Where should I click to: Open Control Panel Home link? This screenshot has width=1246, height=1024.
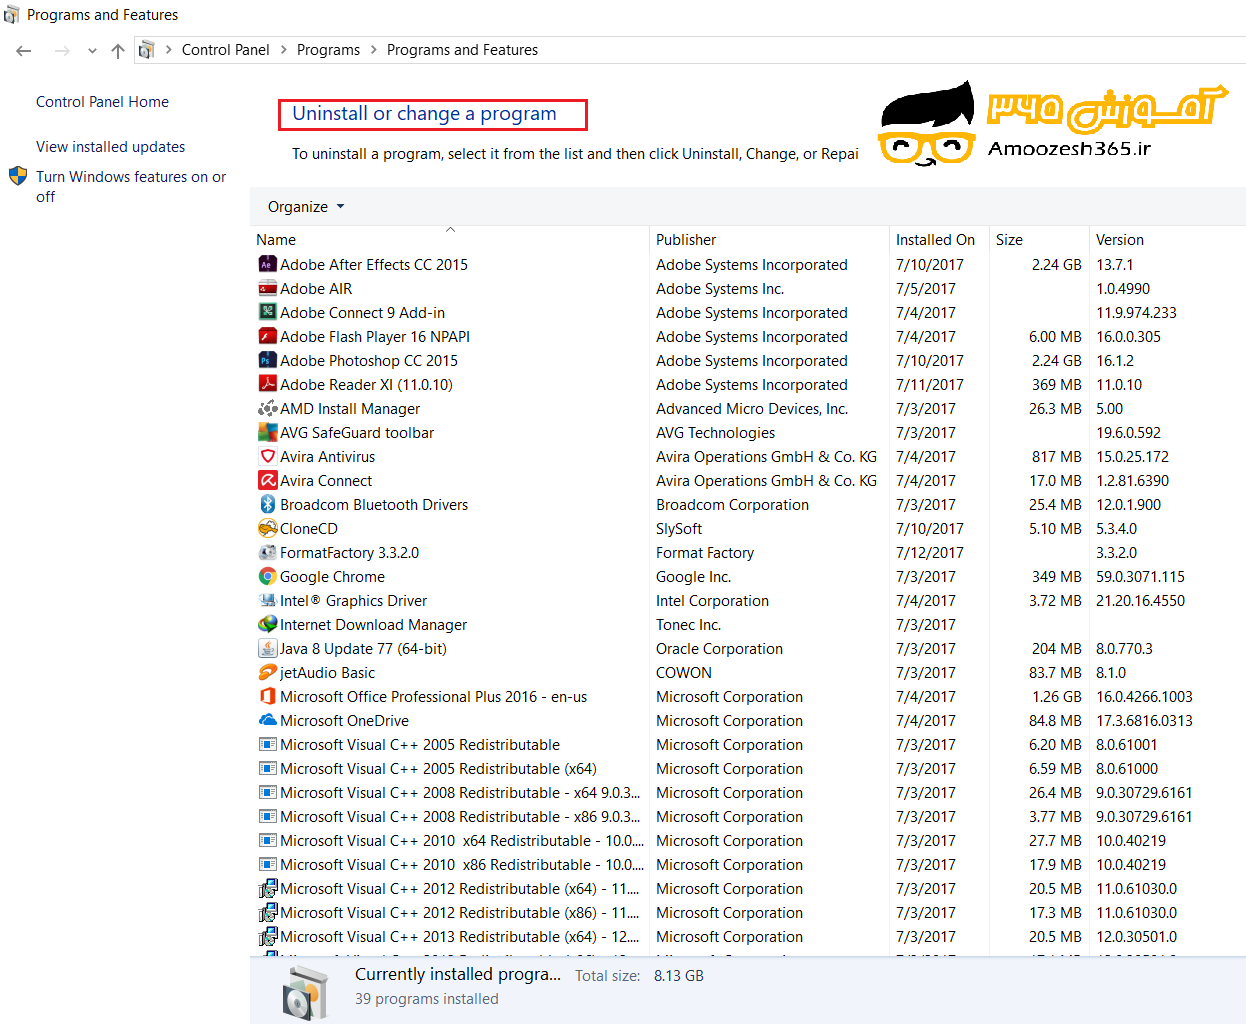click(102, 101)
